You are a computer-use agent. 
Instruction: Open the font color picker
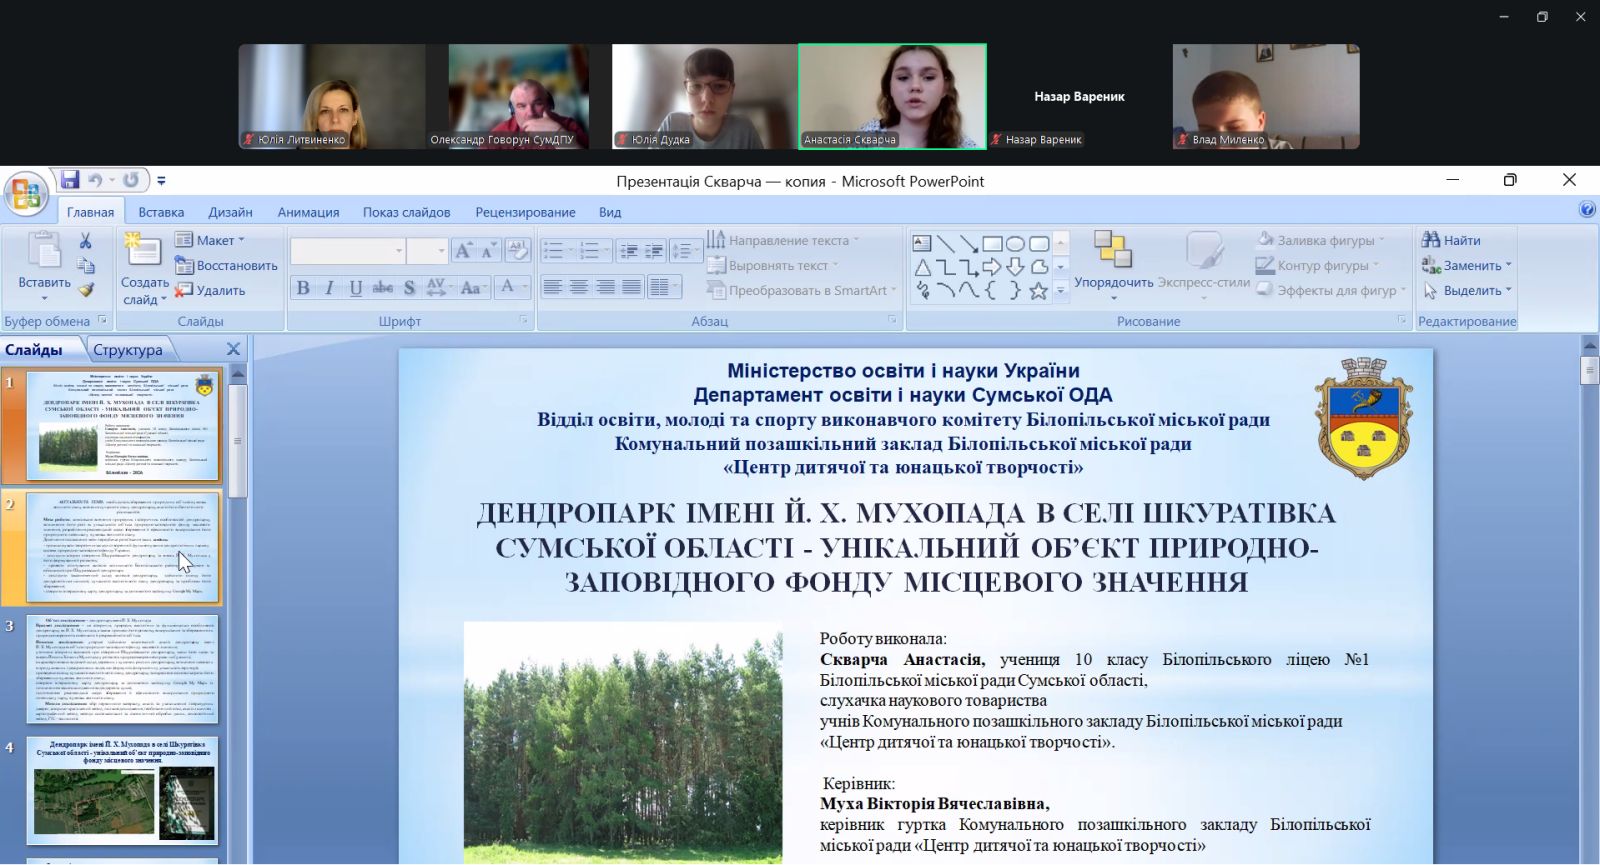click(512, 288)
